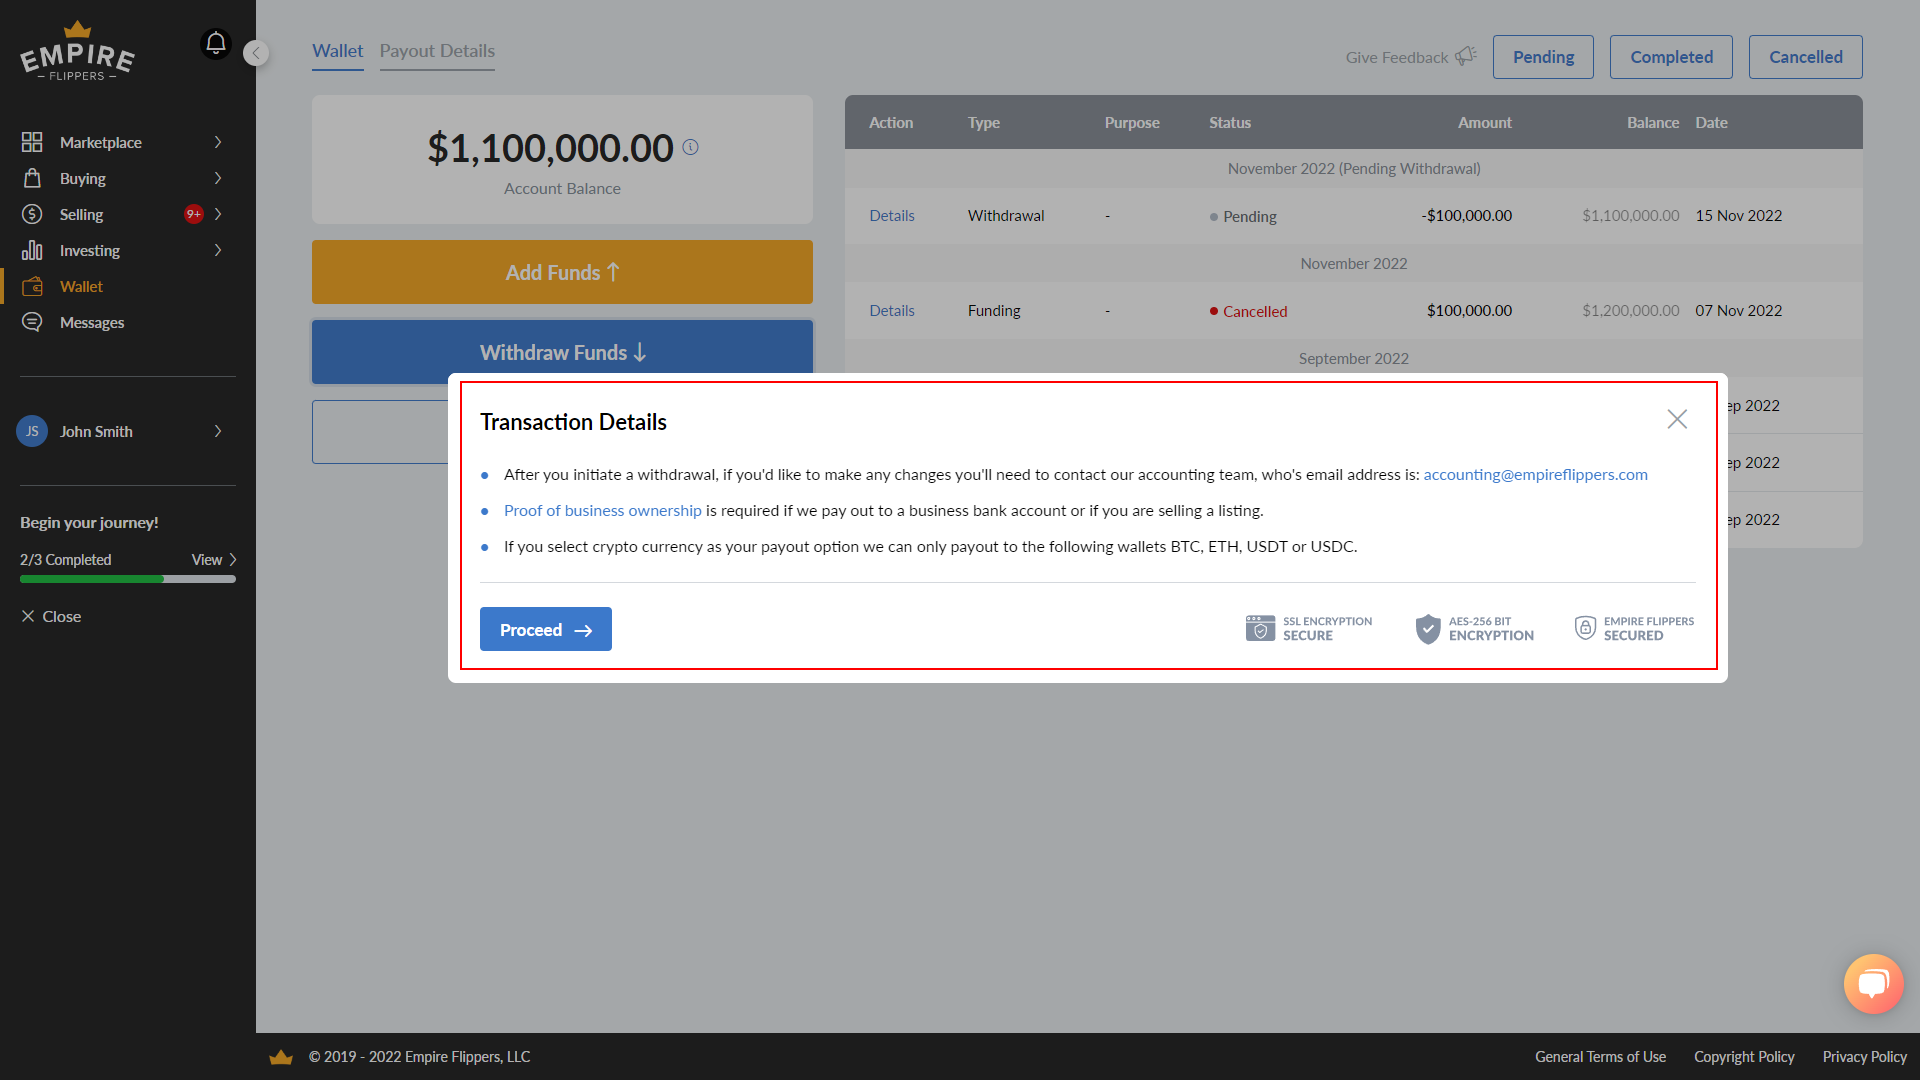View the journey progress steps
1920x1080 pixels.
click(x=214, y=560)
